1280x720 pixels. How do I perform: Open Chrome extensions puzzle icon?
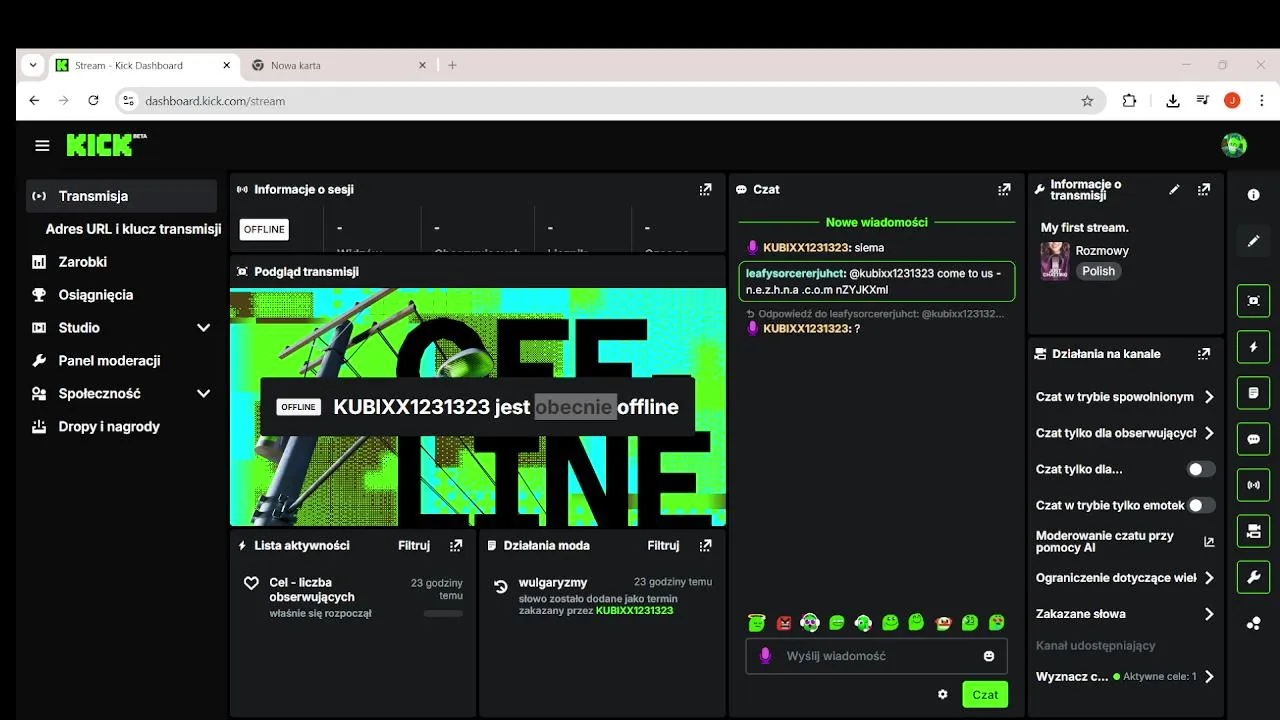click(x=1129, y=101)
